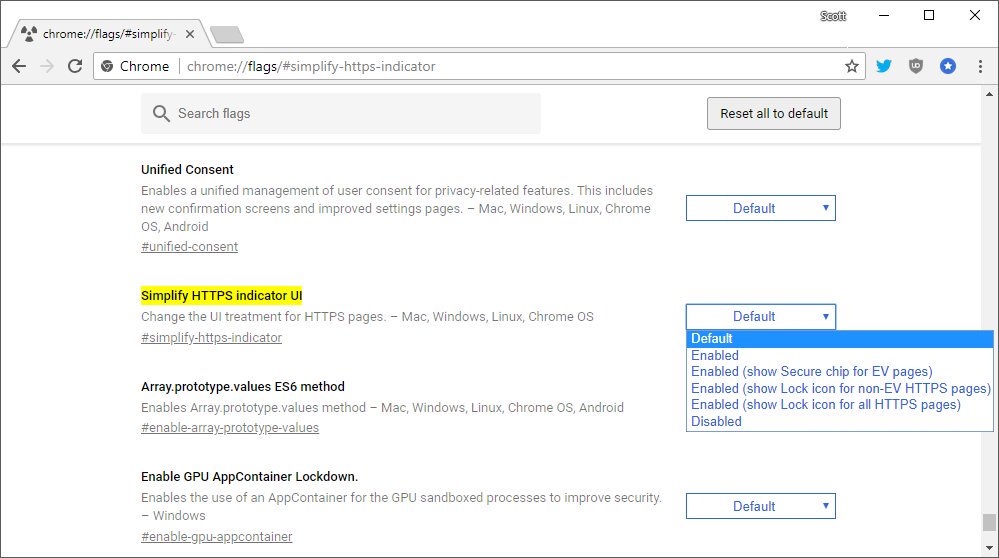Choose Enabled (show Secure chip for EV pages)

811,372
